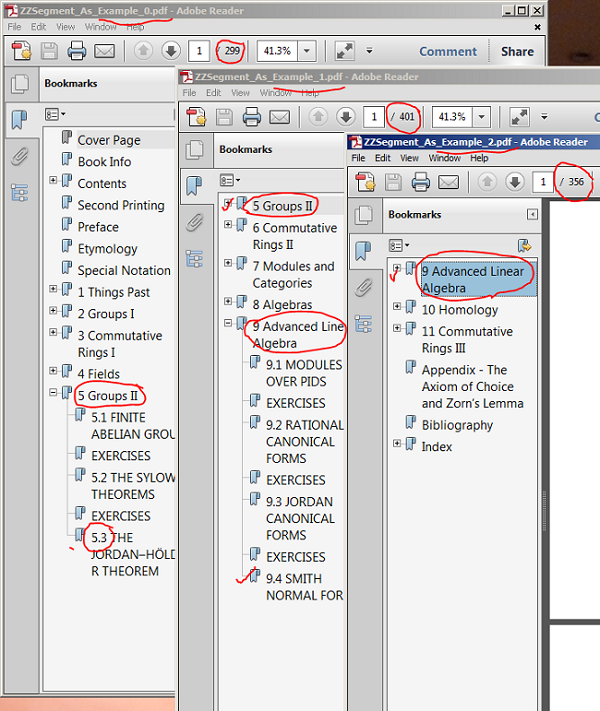Select Bibliography bookmark
The width and height of the screenshot is (600, 711).
point(457,425)
